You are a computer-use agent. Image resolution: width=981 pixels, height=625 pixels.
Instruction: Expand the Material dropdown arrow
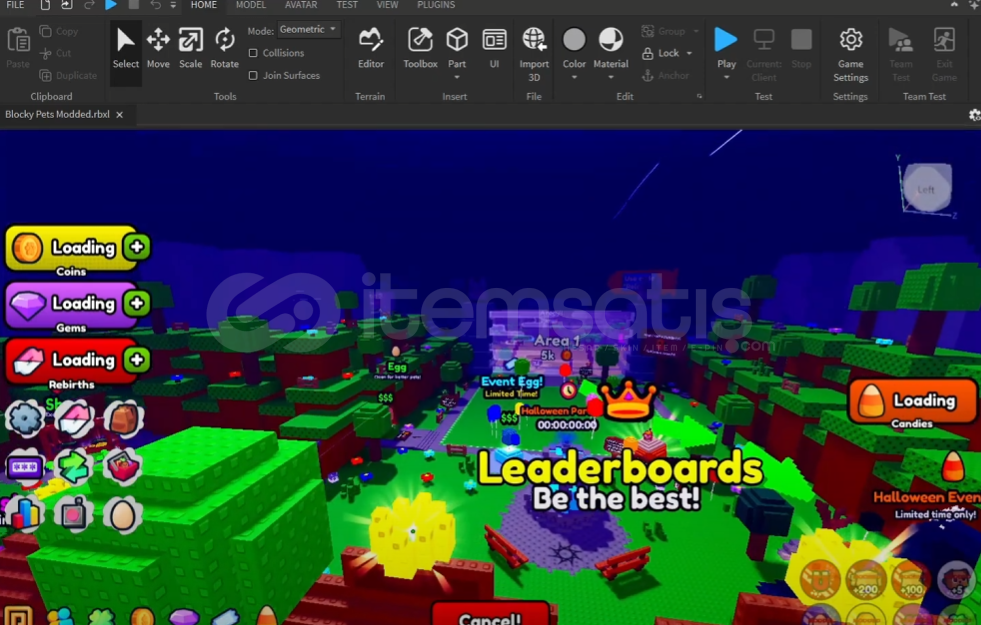point(611,78)
